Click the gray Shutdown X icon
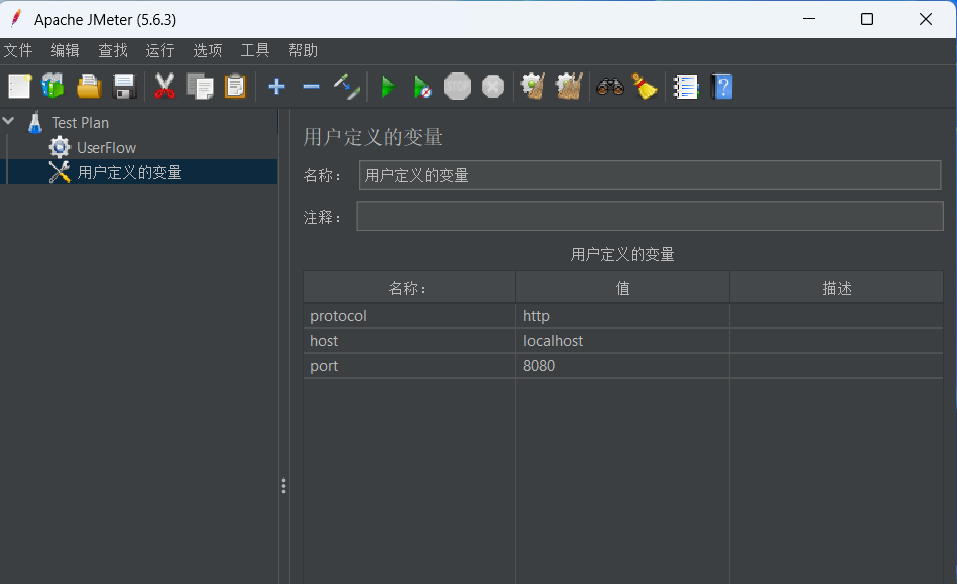The height and width of the screenshot is (584, 957). click(x=493, y=87)
